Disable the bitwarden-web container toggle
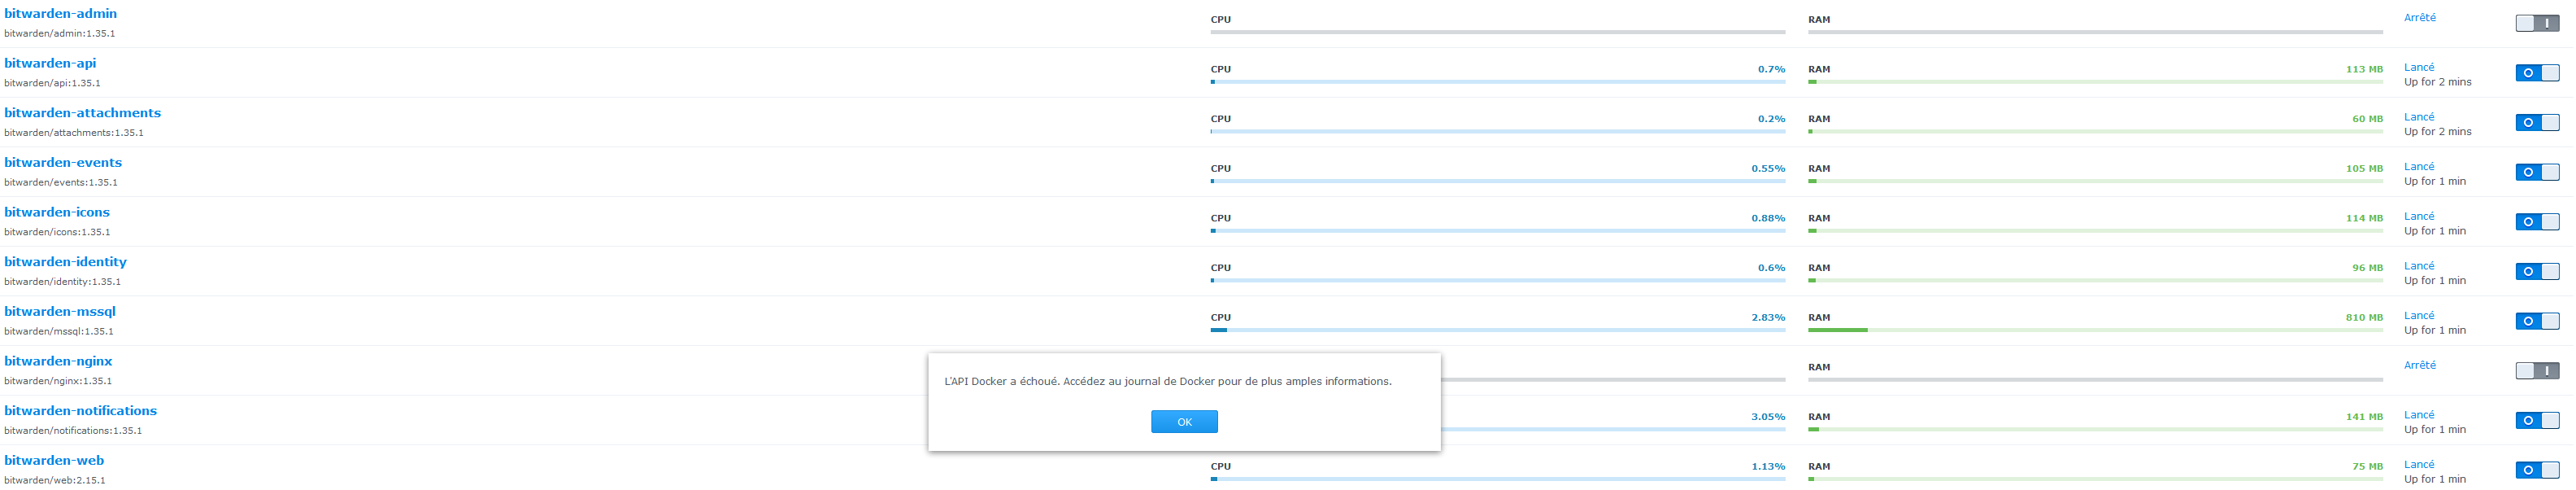2576x490 pixels. (x=2537, y=470)
